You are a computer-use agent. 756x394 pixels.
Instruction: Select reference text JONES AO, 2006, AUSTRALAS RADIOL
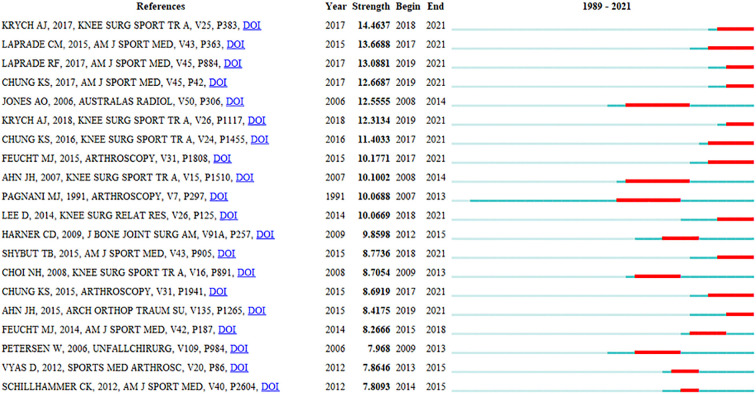pos(87,102)
